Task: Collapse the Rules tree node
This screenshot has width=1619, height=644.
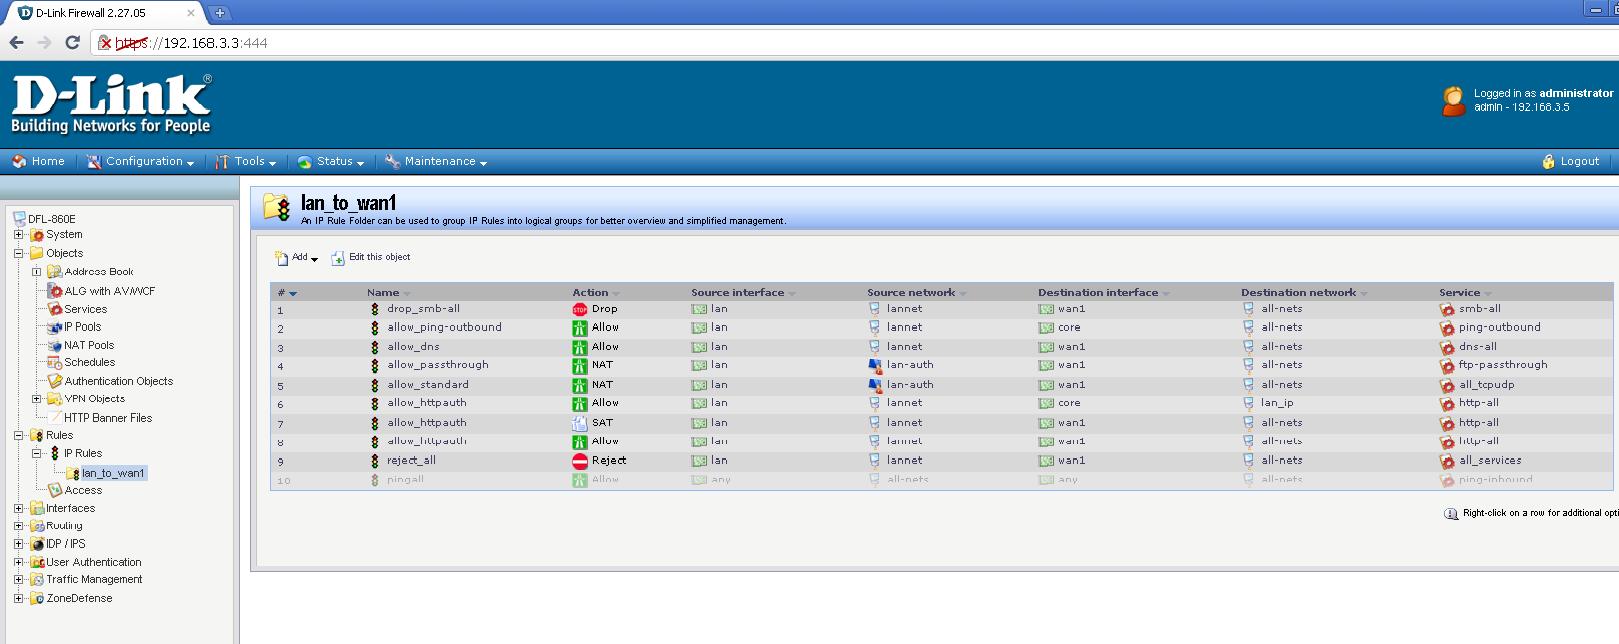Action: (18, 435)
